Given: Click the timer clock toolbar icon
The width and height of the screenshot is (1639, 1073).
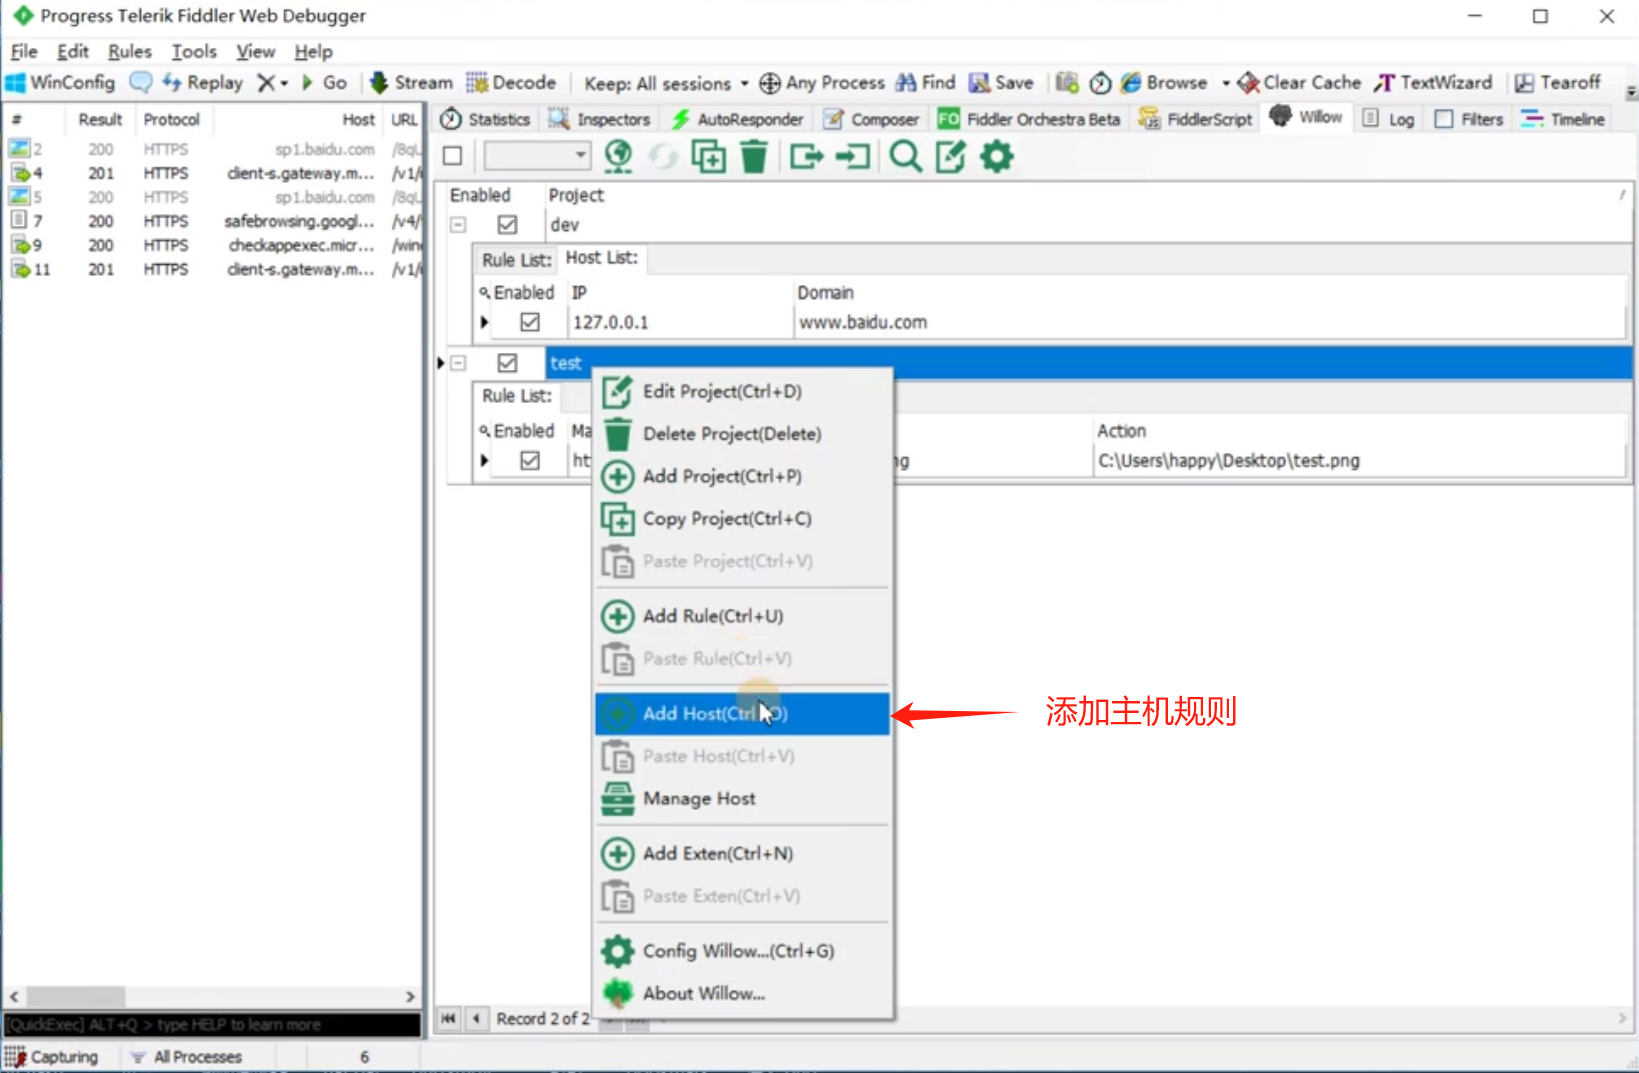Looking at the screenshot, I should pyautogui.click(x=1100, y=83).
